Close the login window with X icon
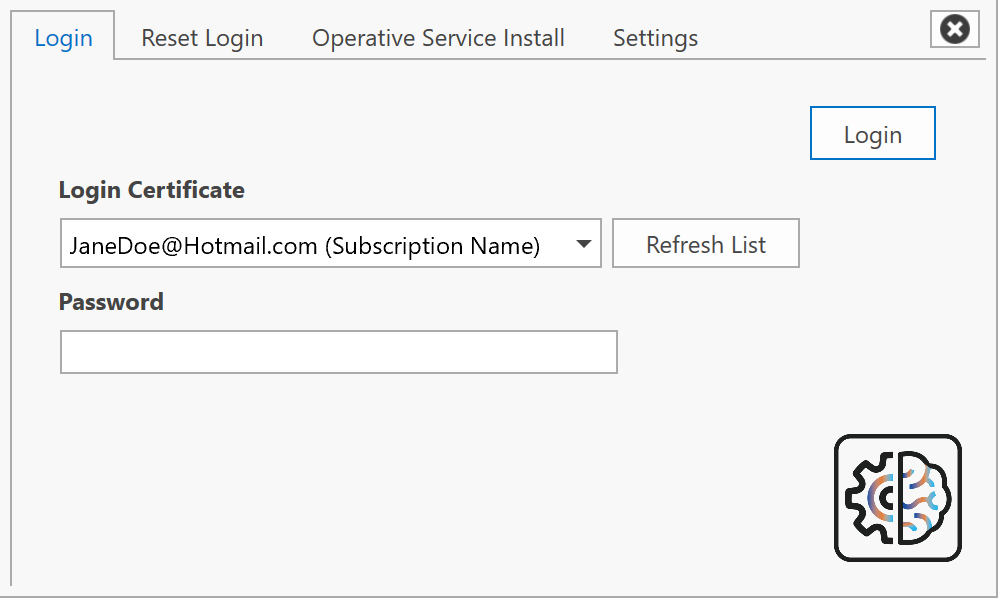Screen dimensions: 1000x600 click(955, 30)
